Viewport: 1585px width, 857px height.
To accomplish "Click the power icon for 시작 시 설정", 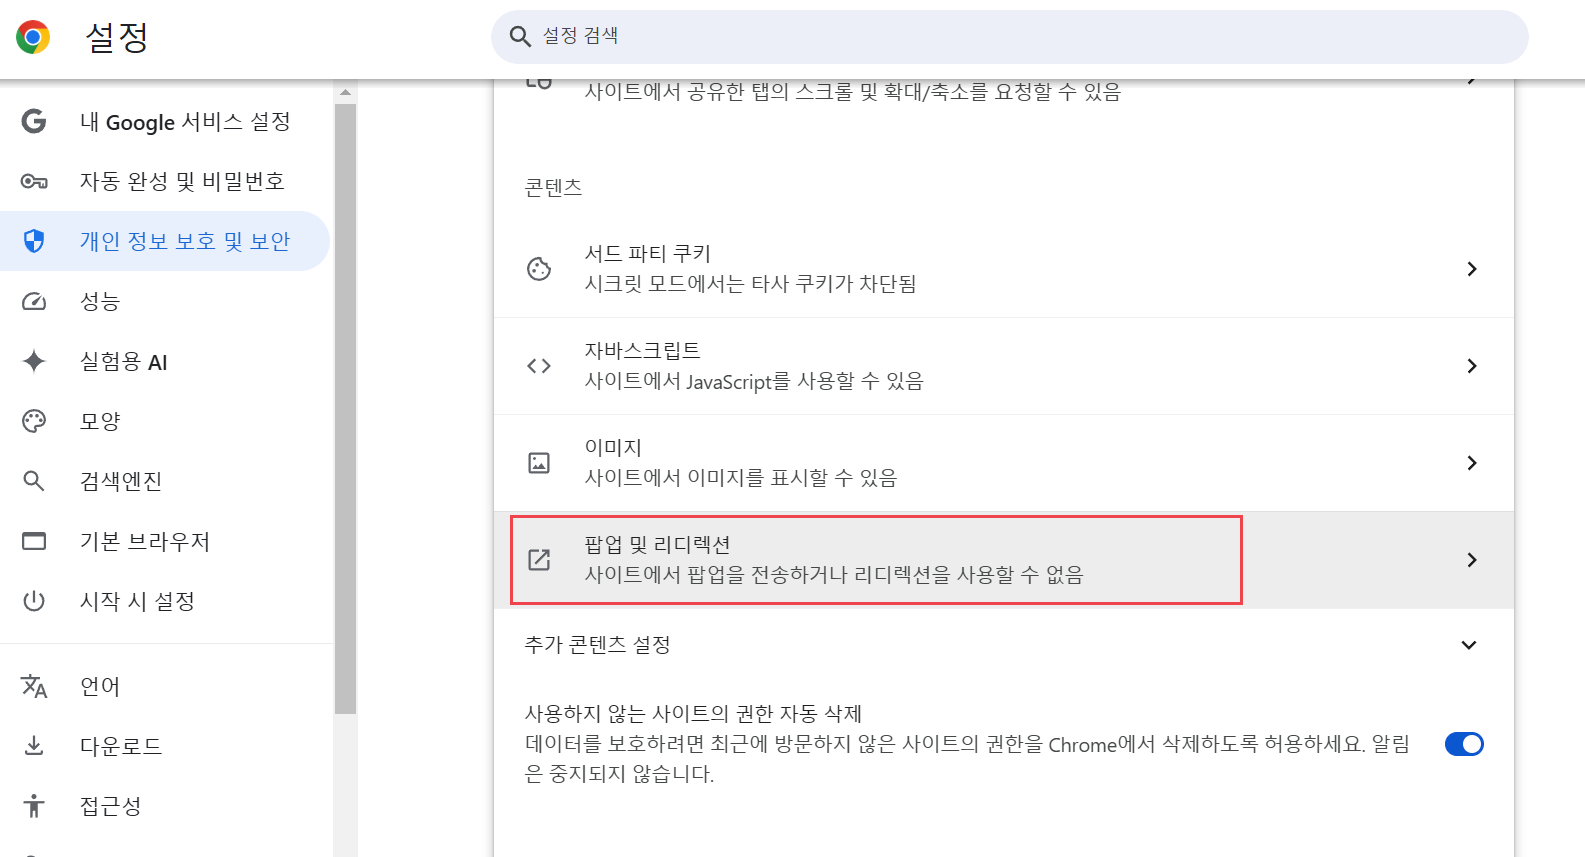I will [34, 601].
